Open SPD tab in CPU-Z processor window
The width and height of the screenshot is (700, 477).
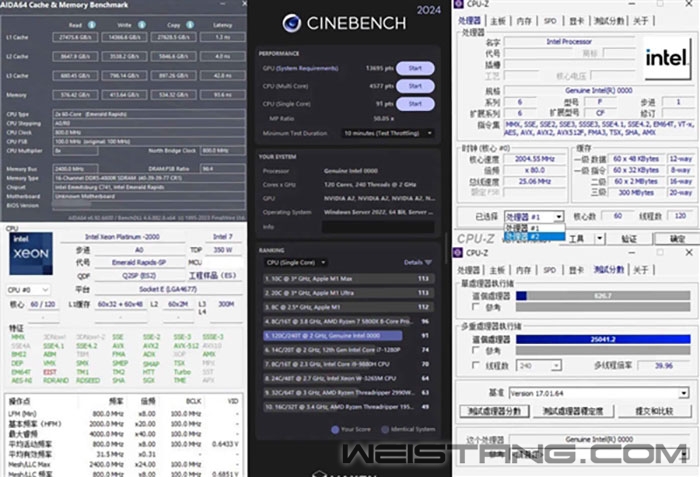point(550,21)
